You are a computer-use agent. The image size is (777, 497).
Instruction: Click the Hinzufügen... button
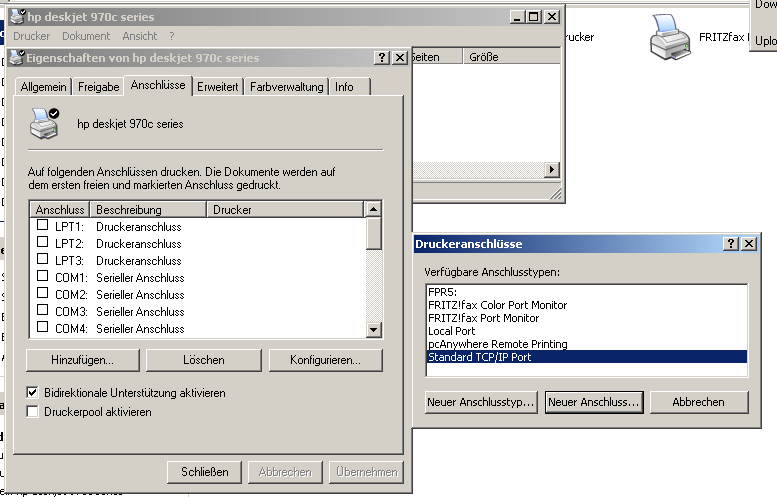pyautogui.click(x=83, y=360)
